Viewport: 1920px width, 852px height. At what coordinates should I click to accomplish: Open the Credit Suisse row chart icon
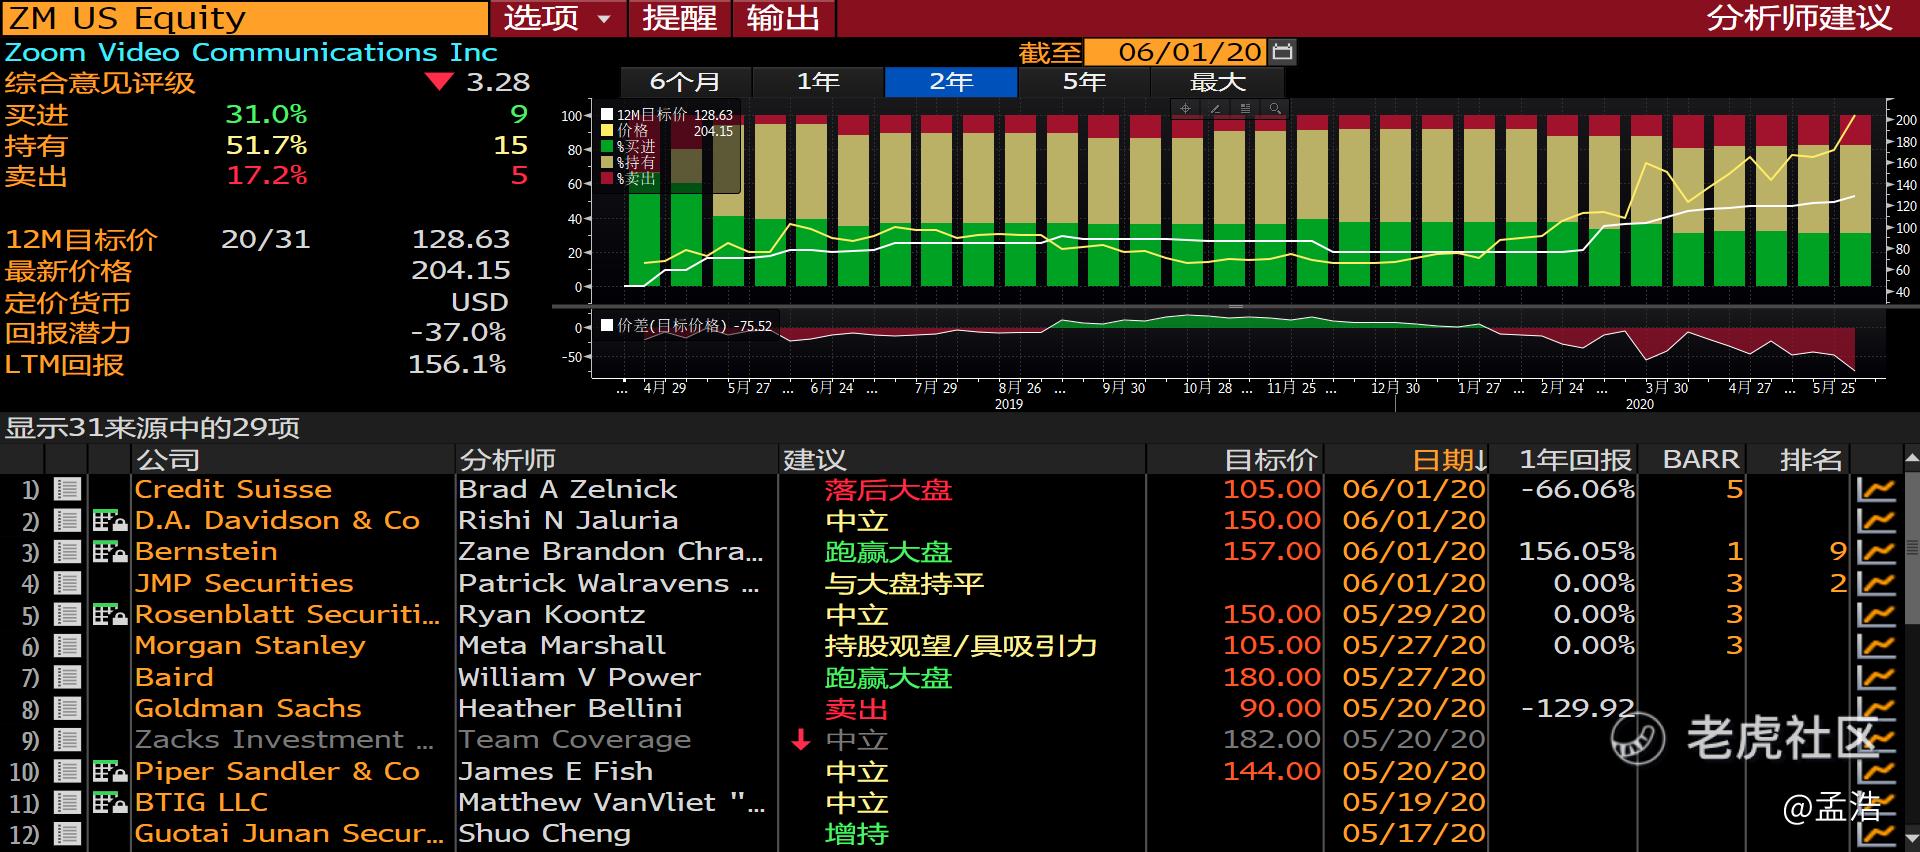point(1876,489)
